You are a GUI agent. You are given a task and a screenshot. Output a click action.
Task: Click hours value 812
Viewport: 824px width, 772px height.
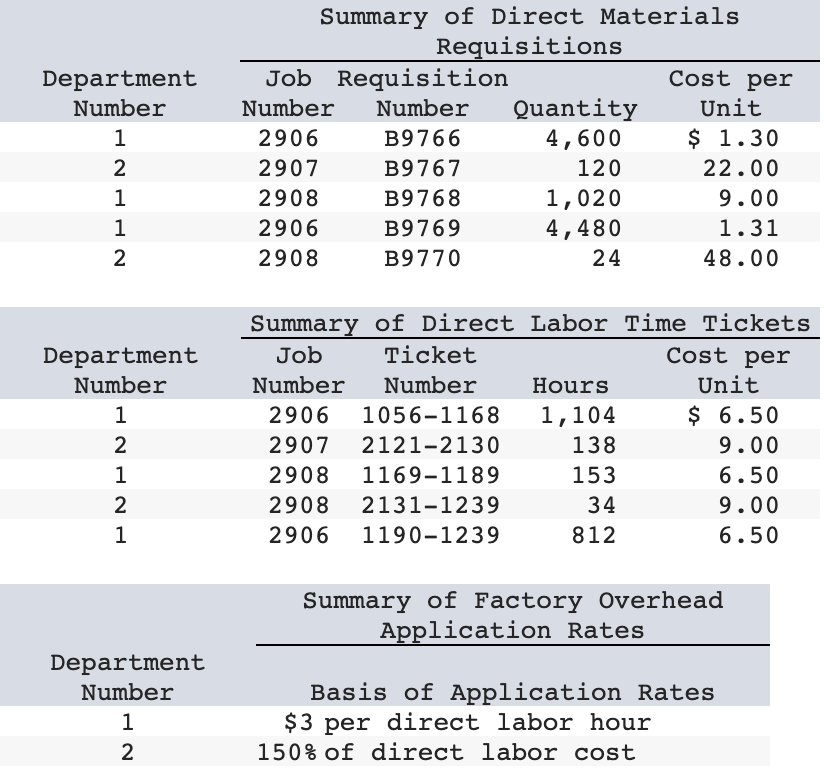coord(594,535)
